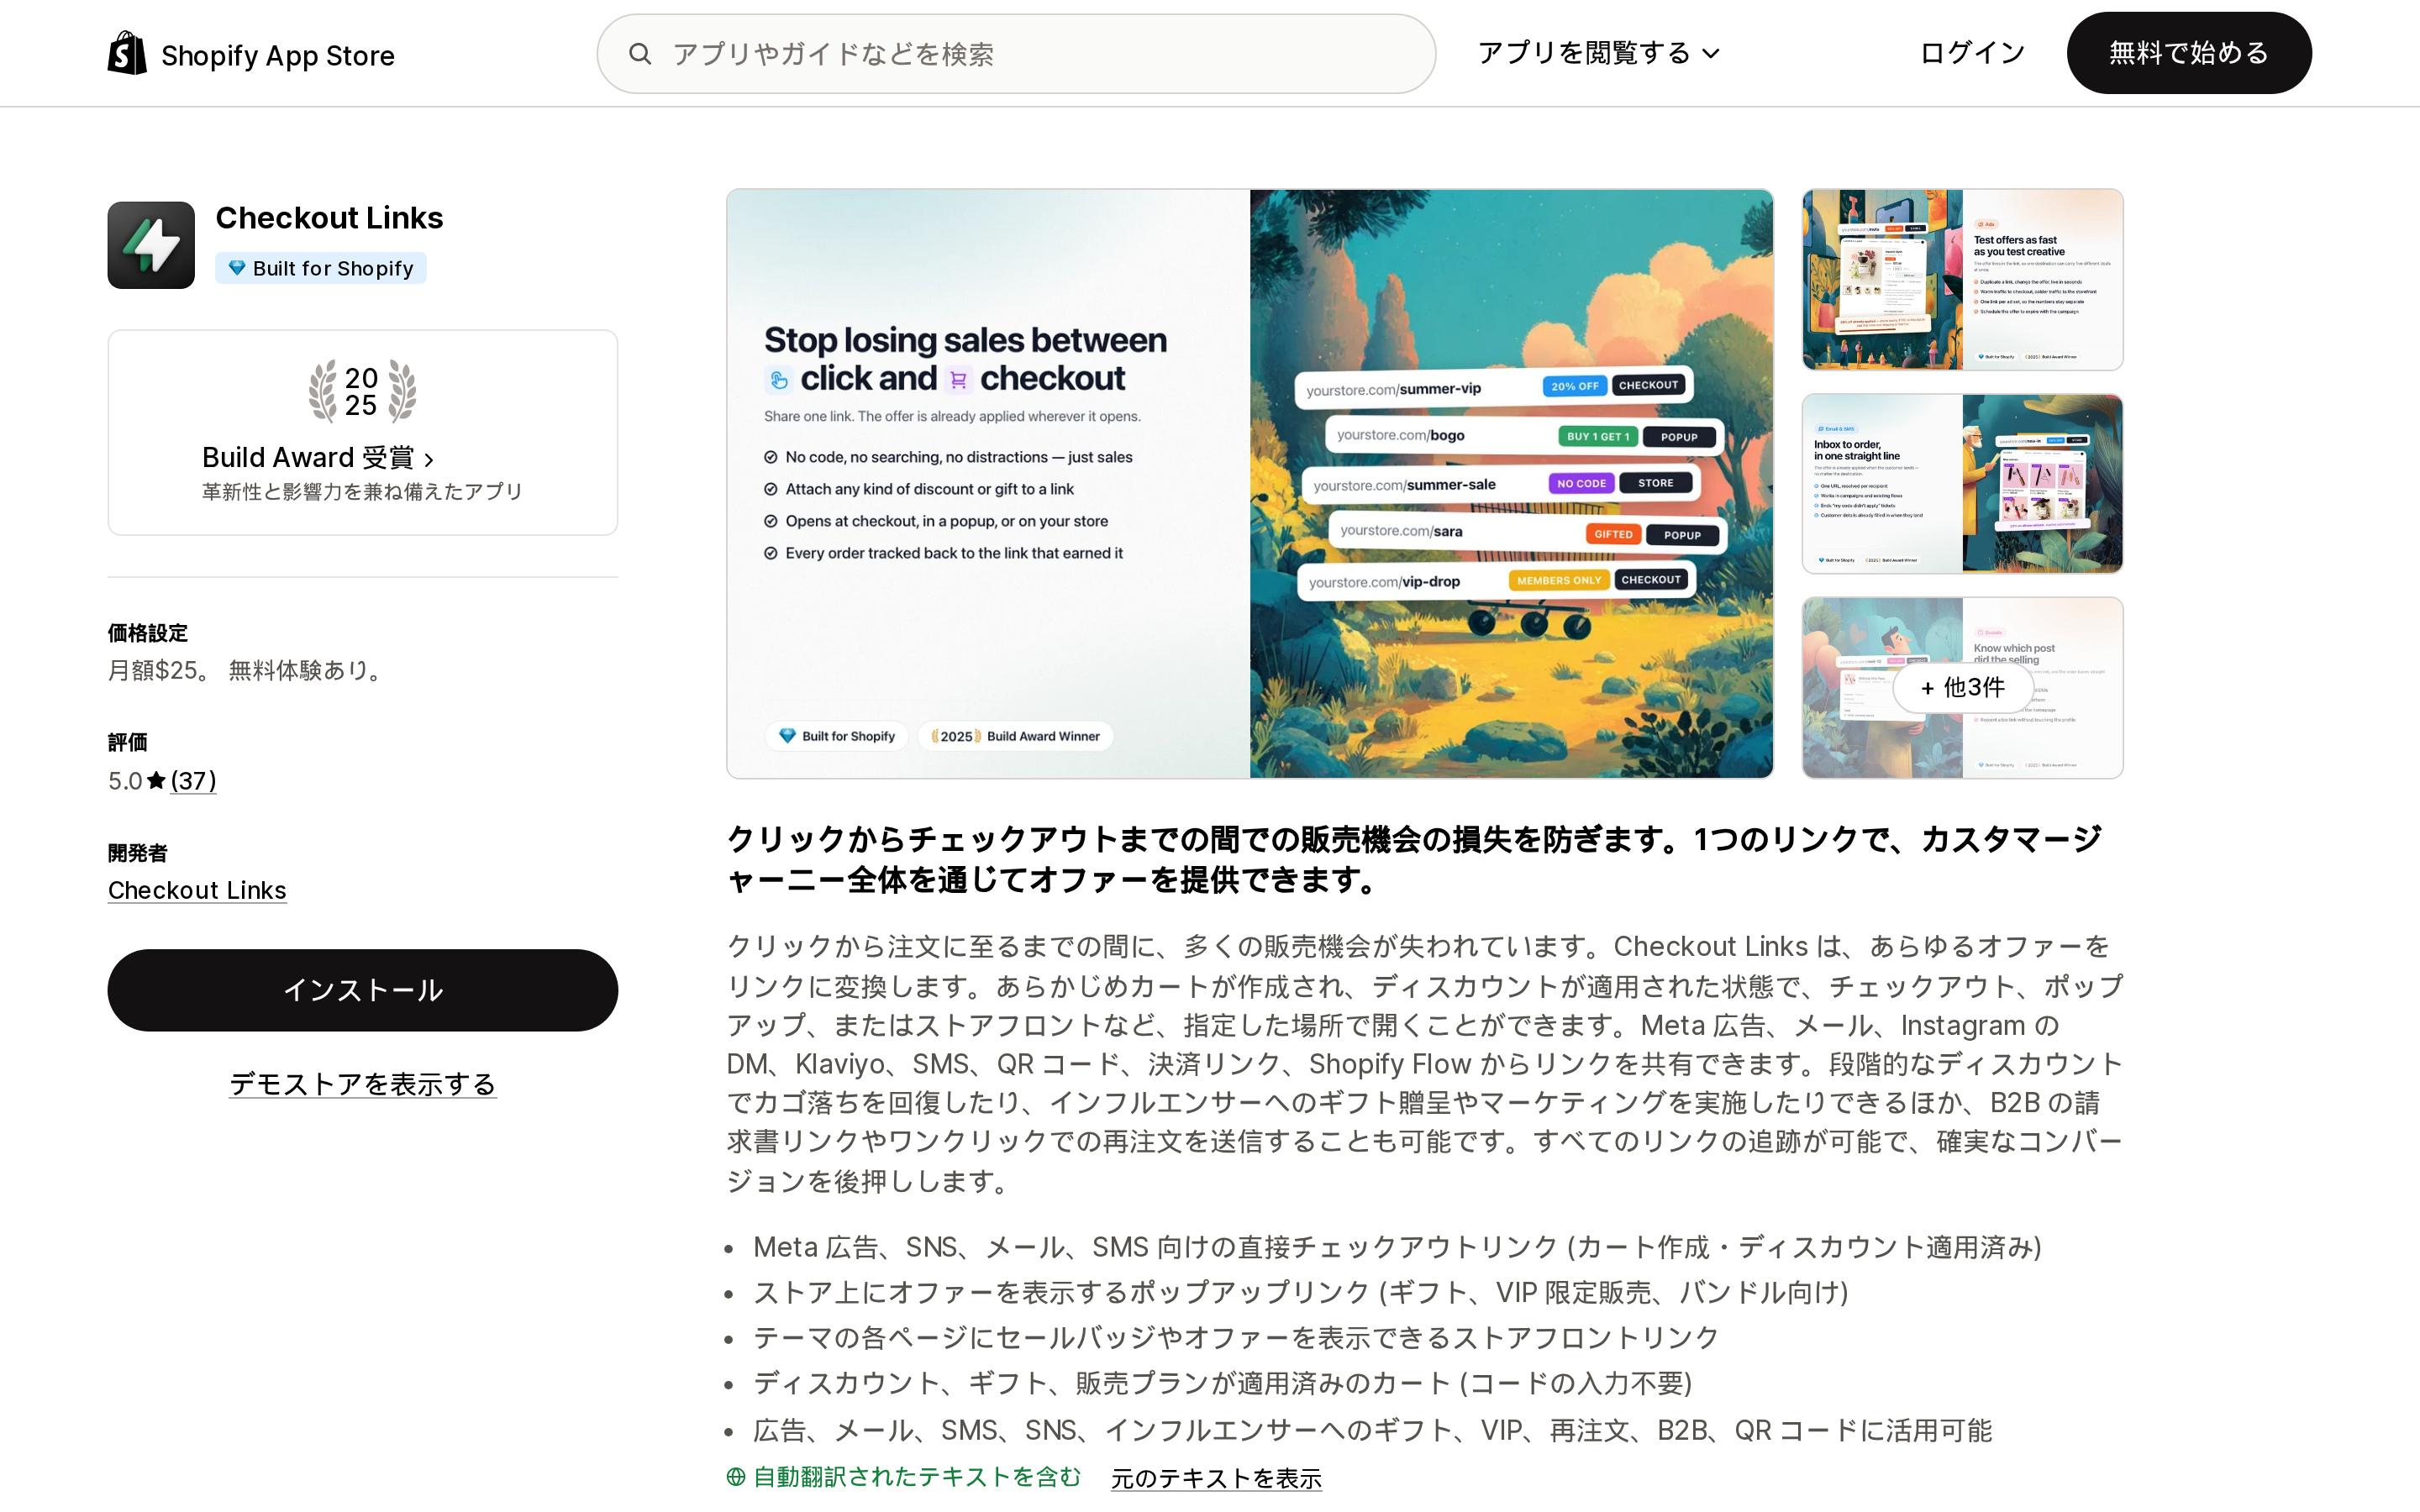Click the Checkout Links app icon
This screenshot has width=2420, height=1512.
151,245
